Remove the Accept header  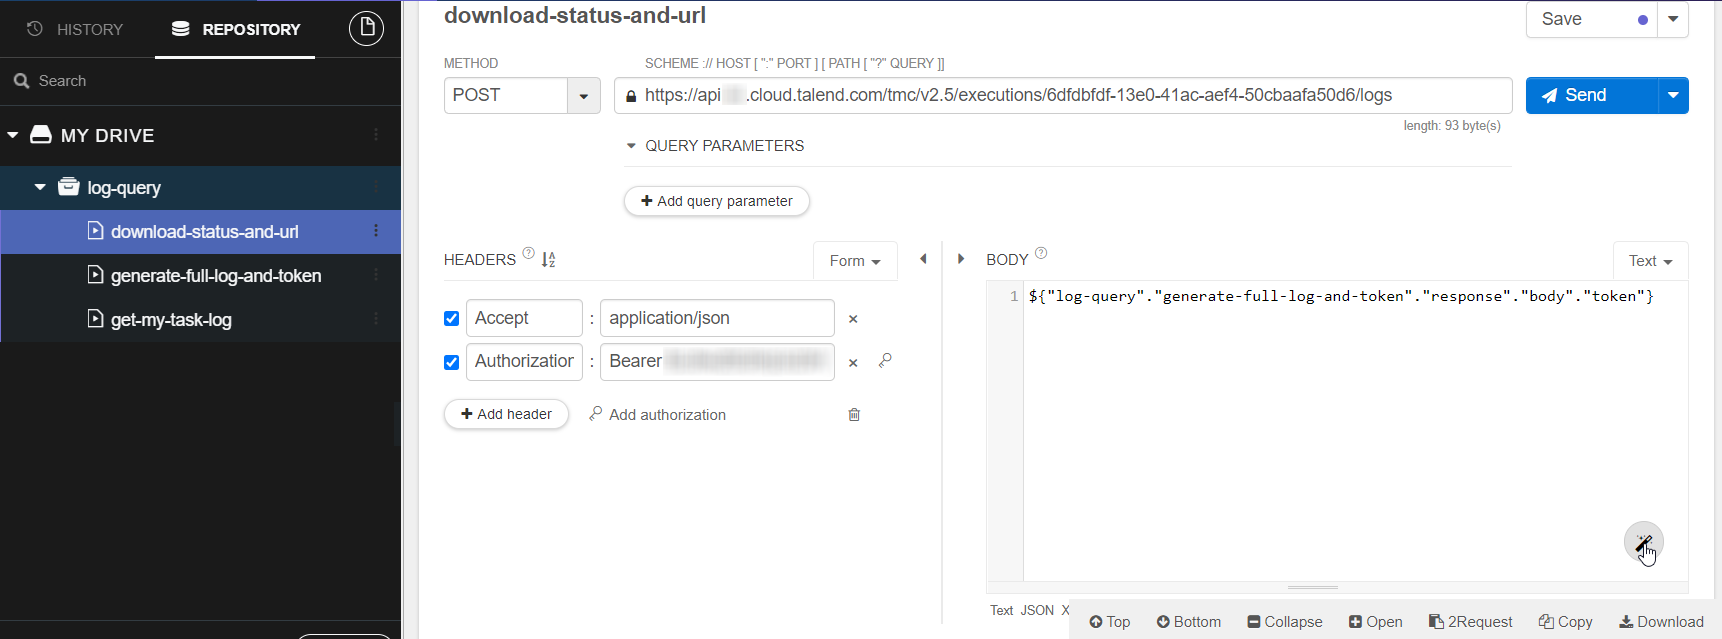(x=853, y=319)
